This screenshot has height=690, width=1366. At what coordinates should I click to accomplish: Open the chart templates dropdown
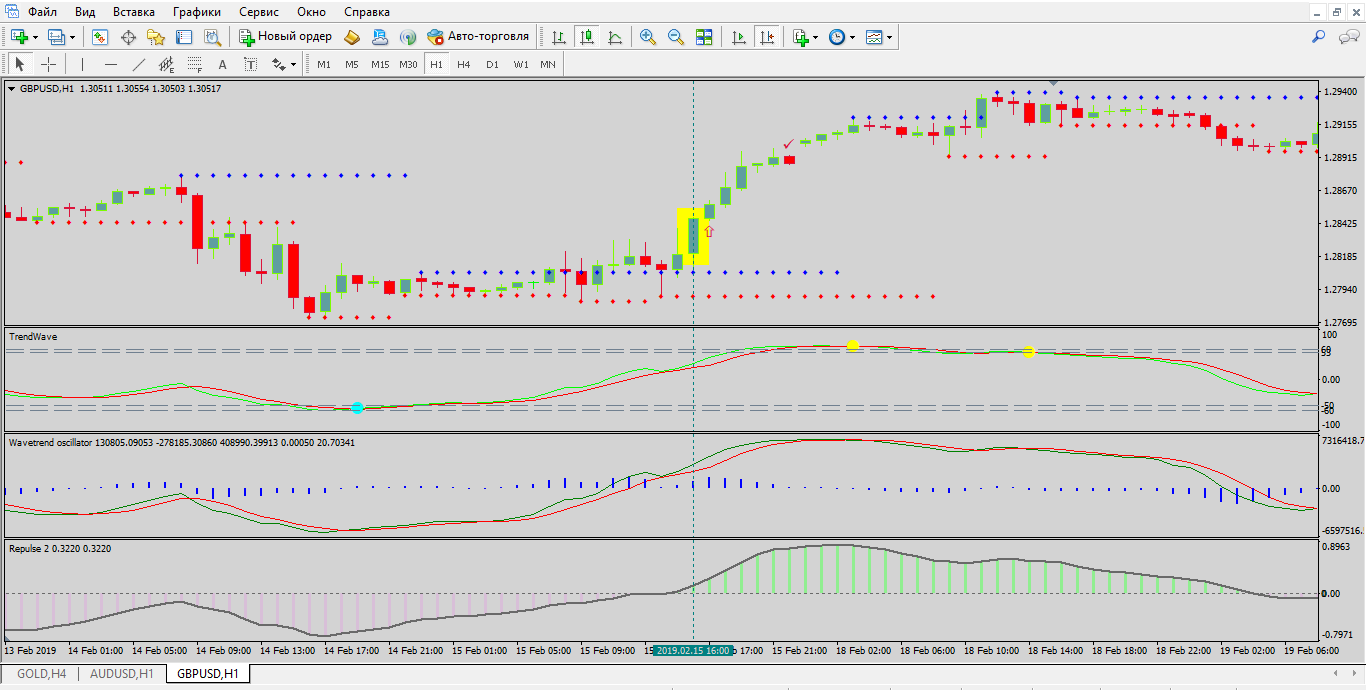coord(889,37)
